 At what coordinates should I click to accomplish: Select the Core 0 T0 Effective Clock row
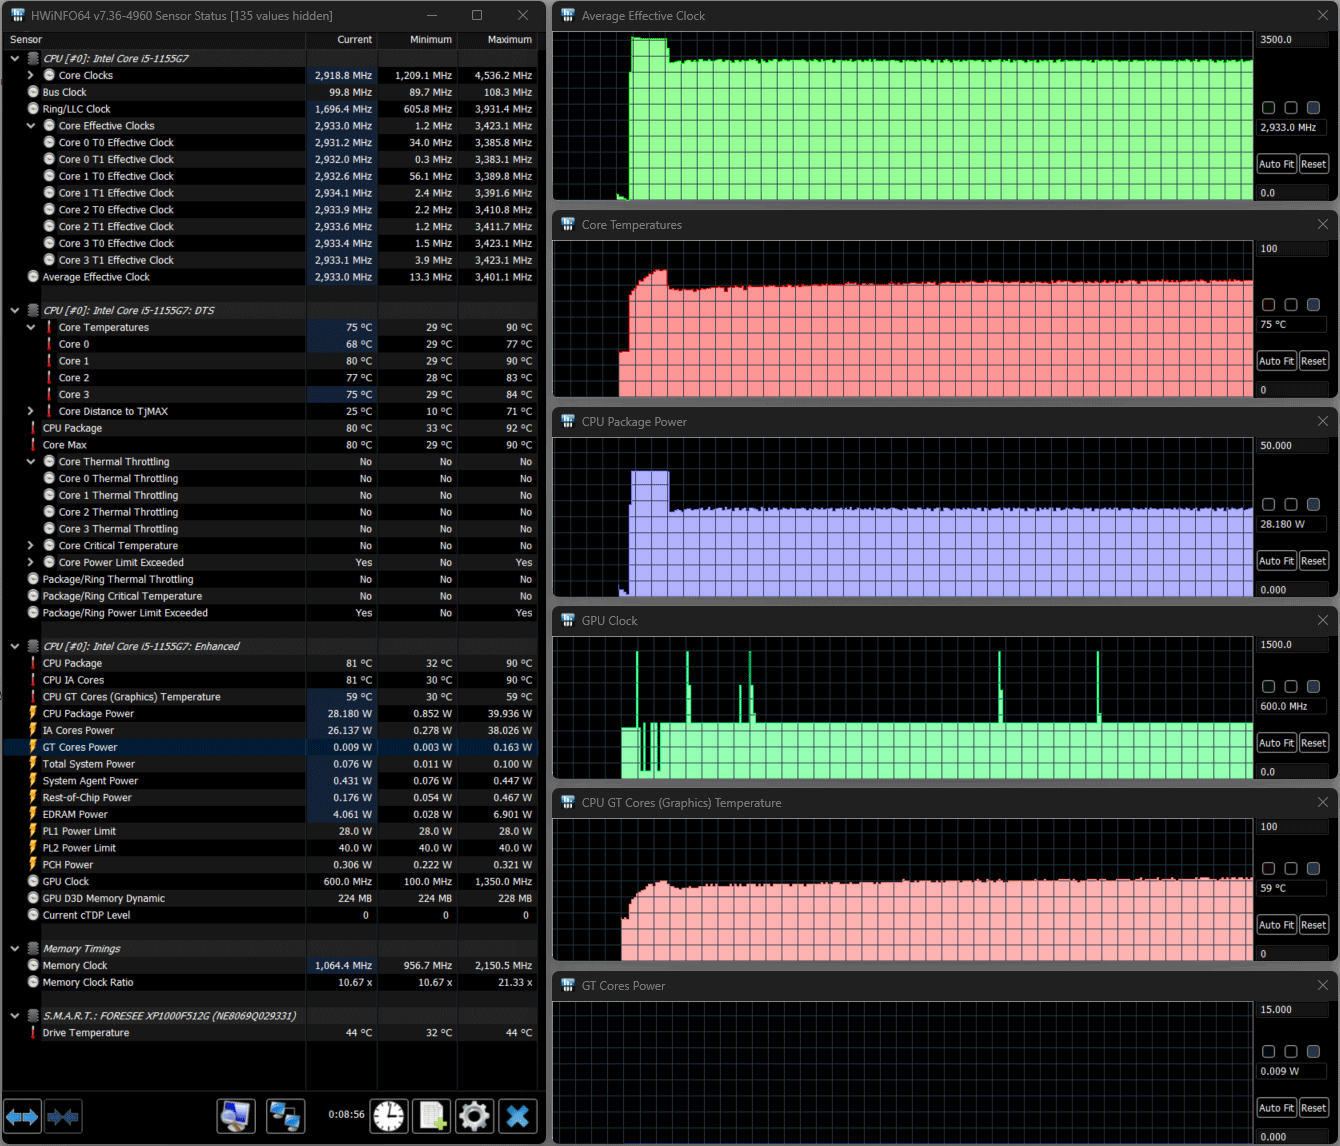270,143
